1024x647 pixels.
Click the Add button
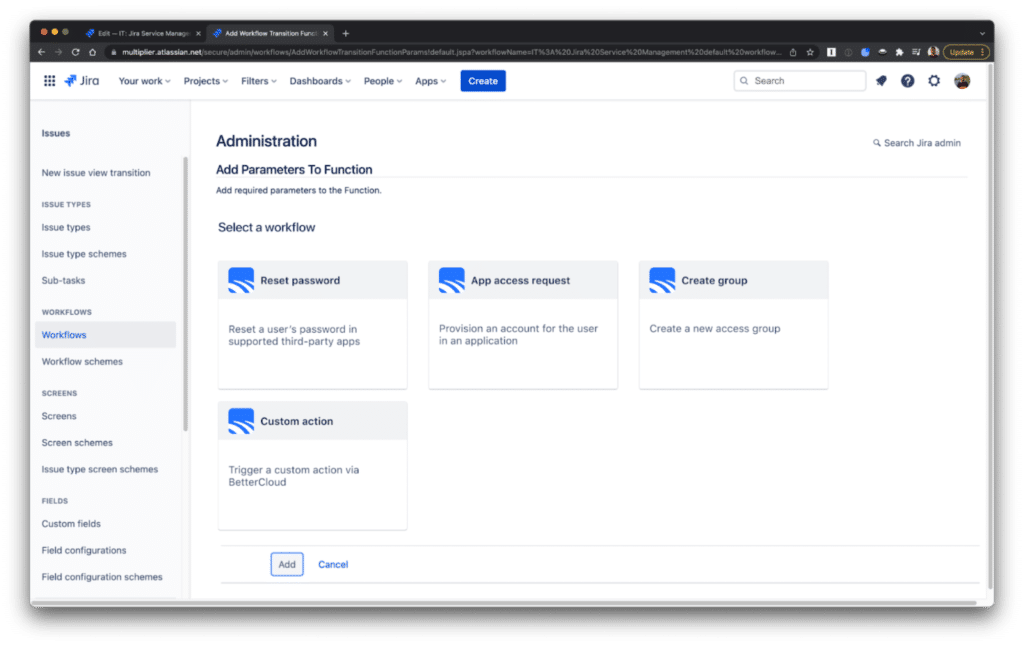tap(287, 565)
